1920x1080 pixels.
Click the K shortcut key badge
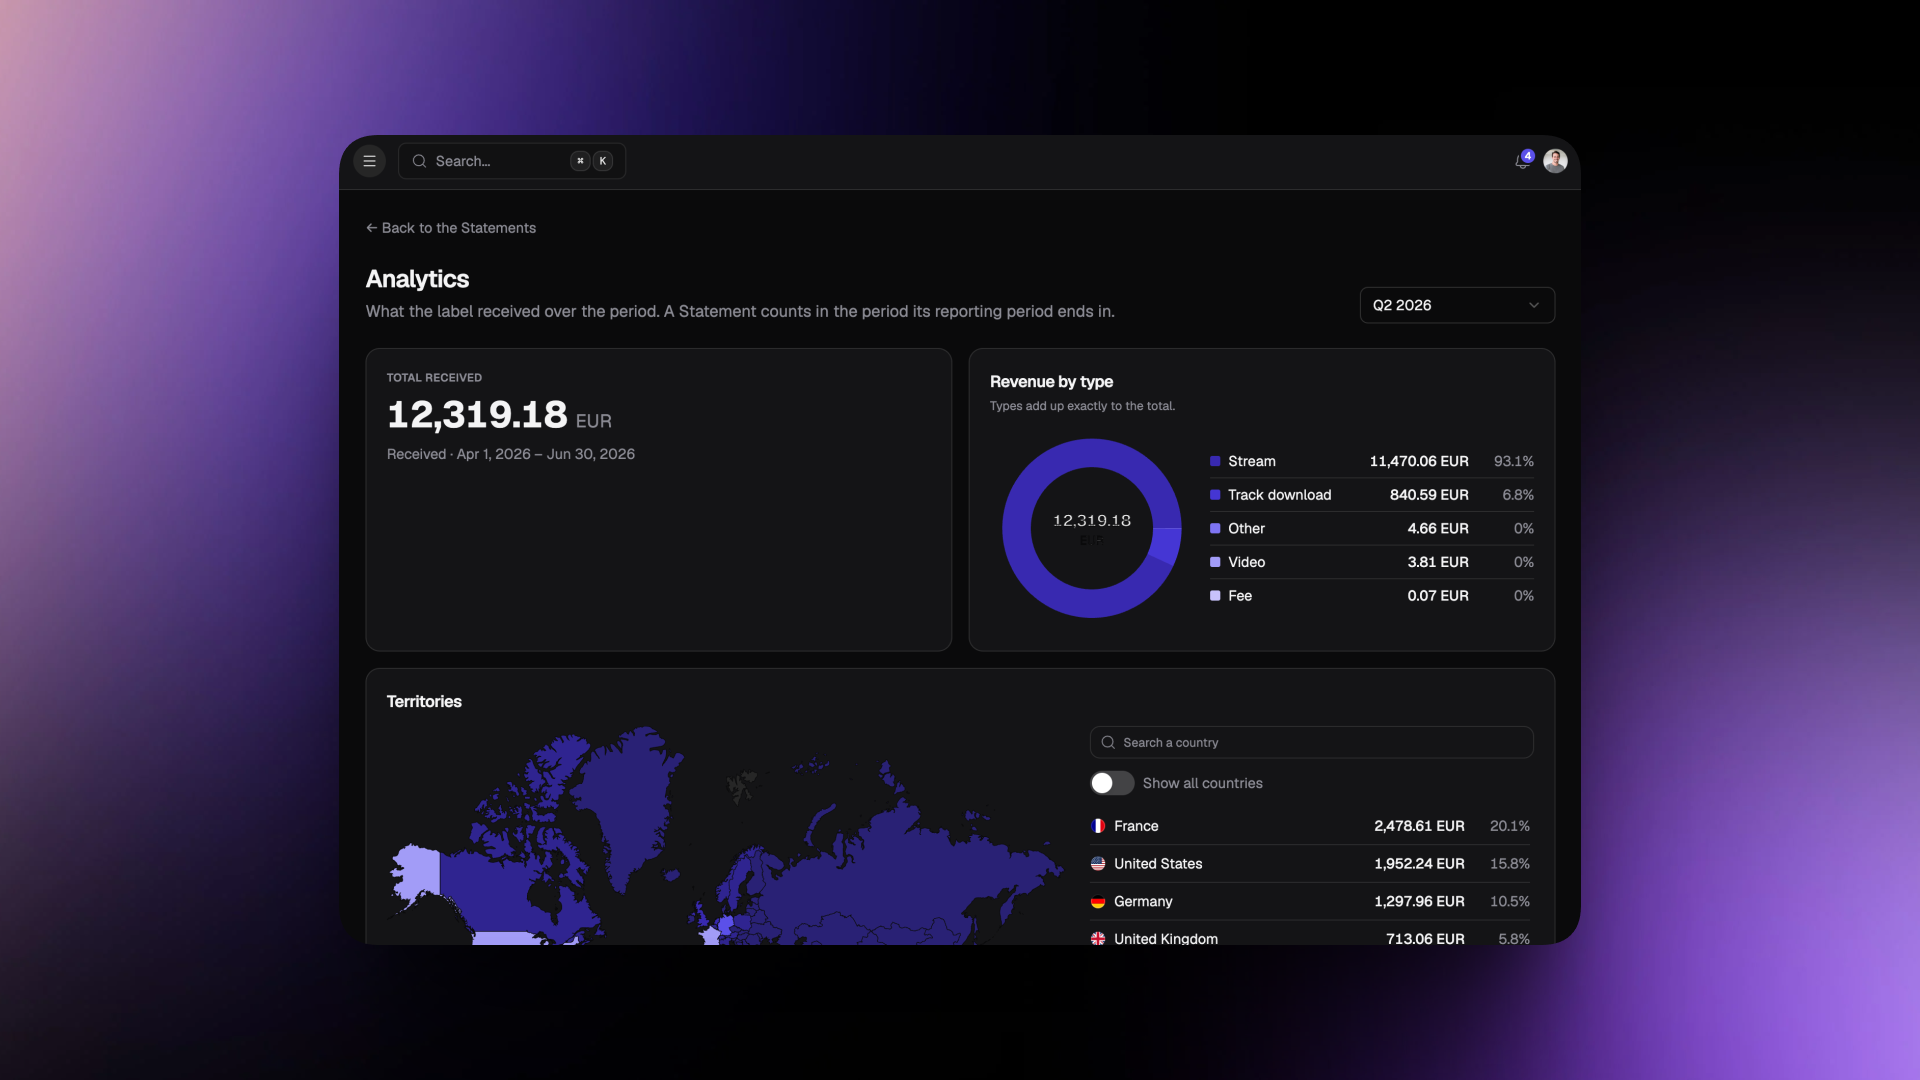pos(603,161)
